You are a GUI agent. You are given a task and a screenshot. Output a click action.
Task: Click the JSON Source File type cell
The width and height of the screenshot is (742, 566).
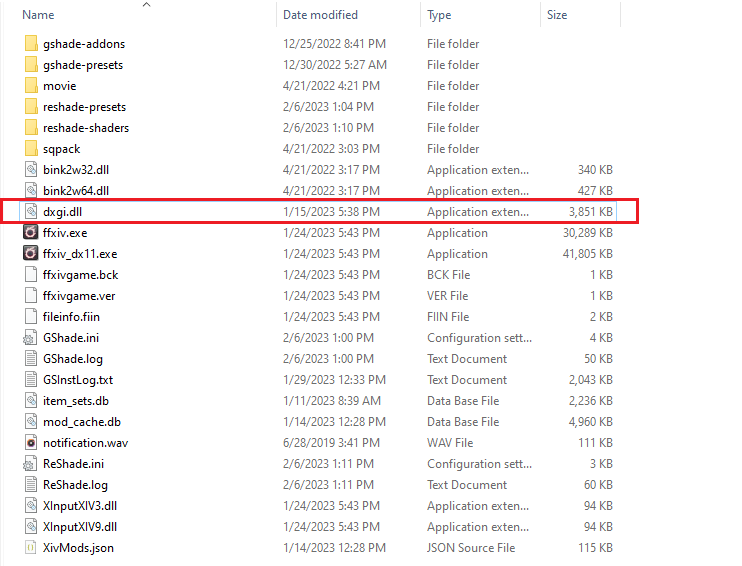pos(471,548)
